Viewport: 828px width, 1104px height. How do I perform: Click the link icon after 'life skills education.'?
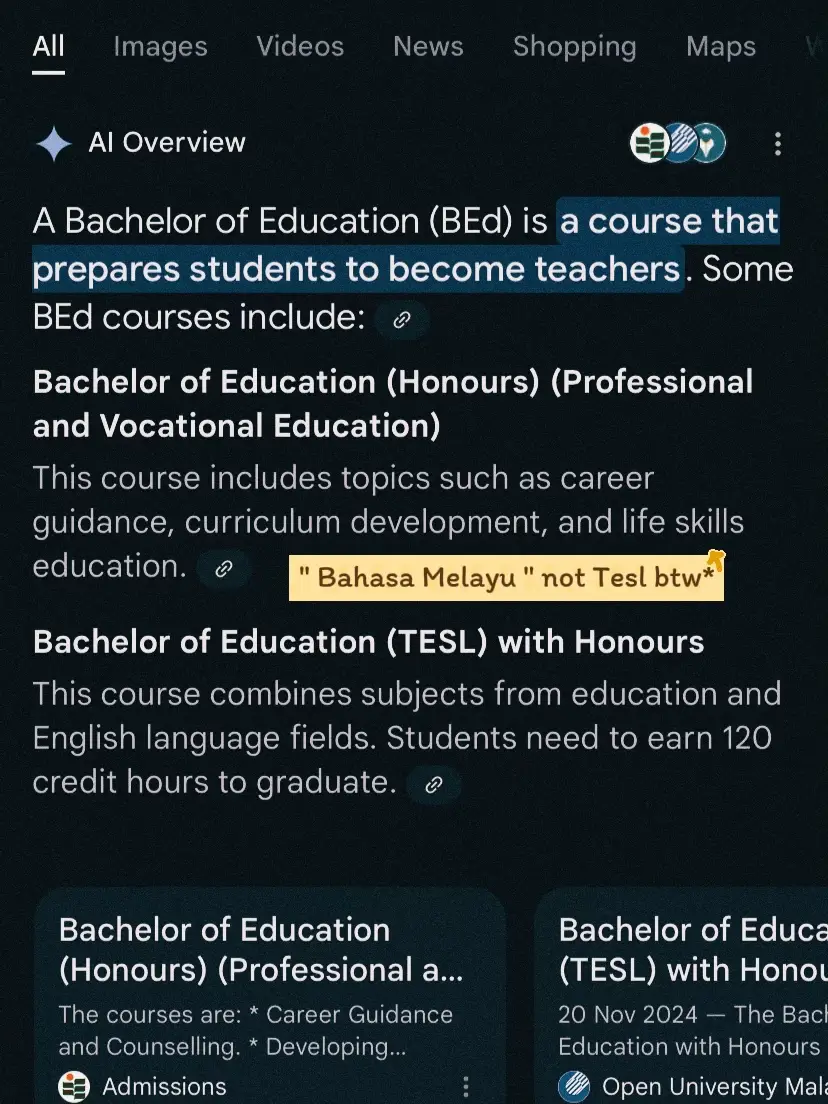click(223, 569)
